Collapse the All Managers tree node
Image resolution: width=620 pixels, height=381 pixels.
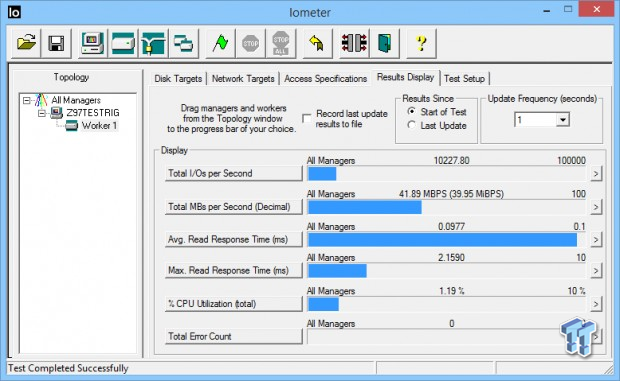coord(26,100)
